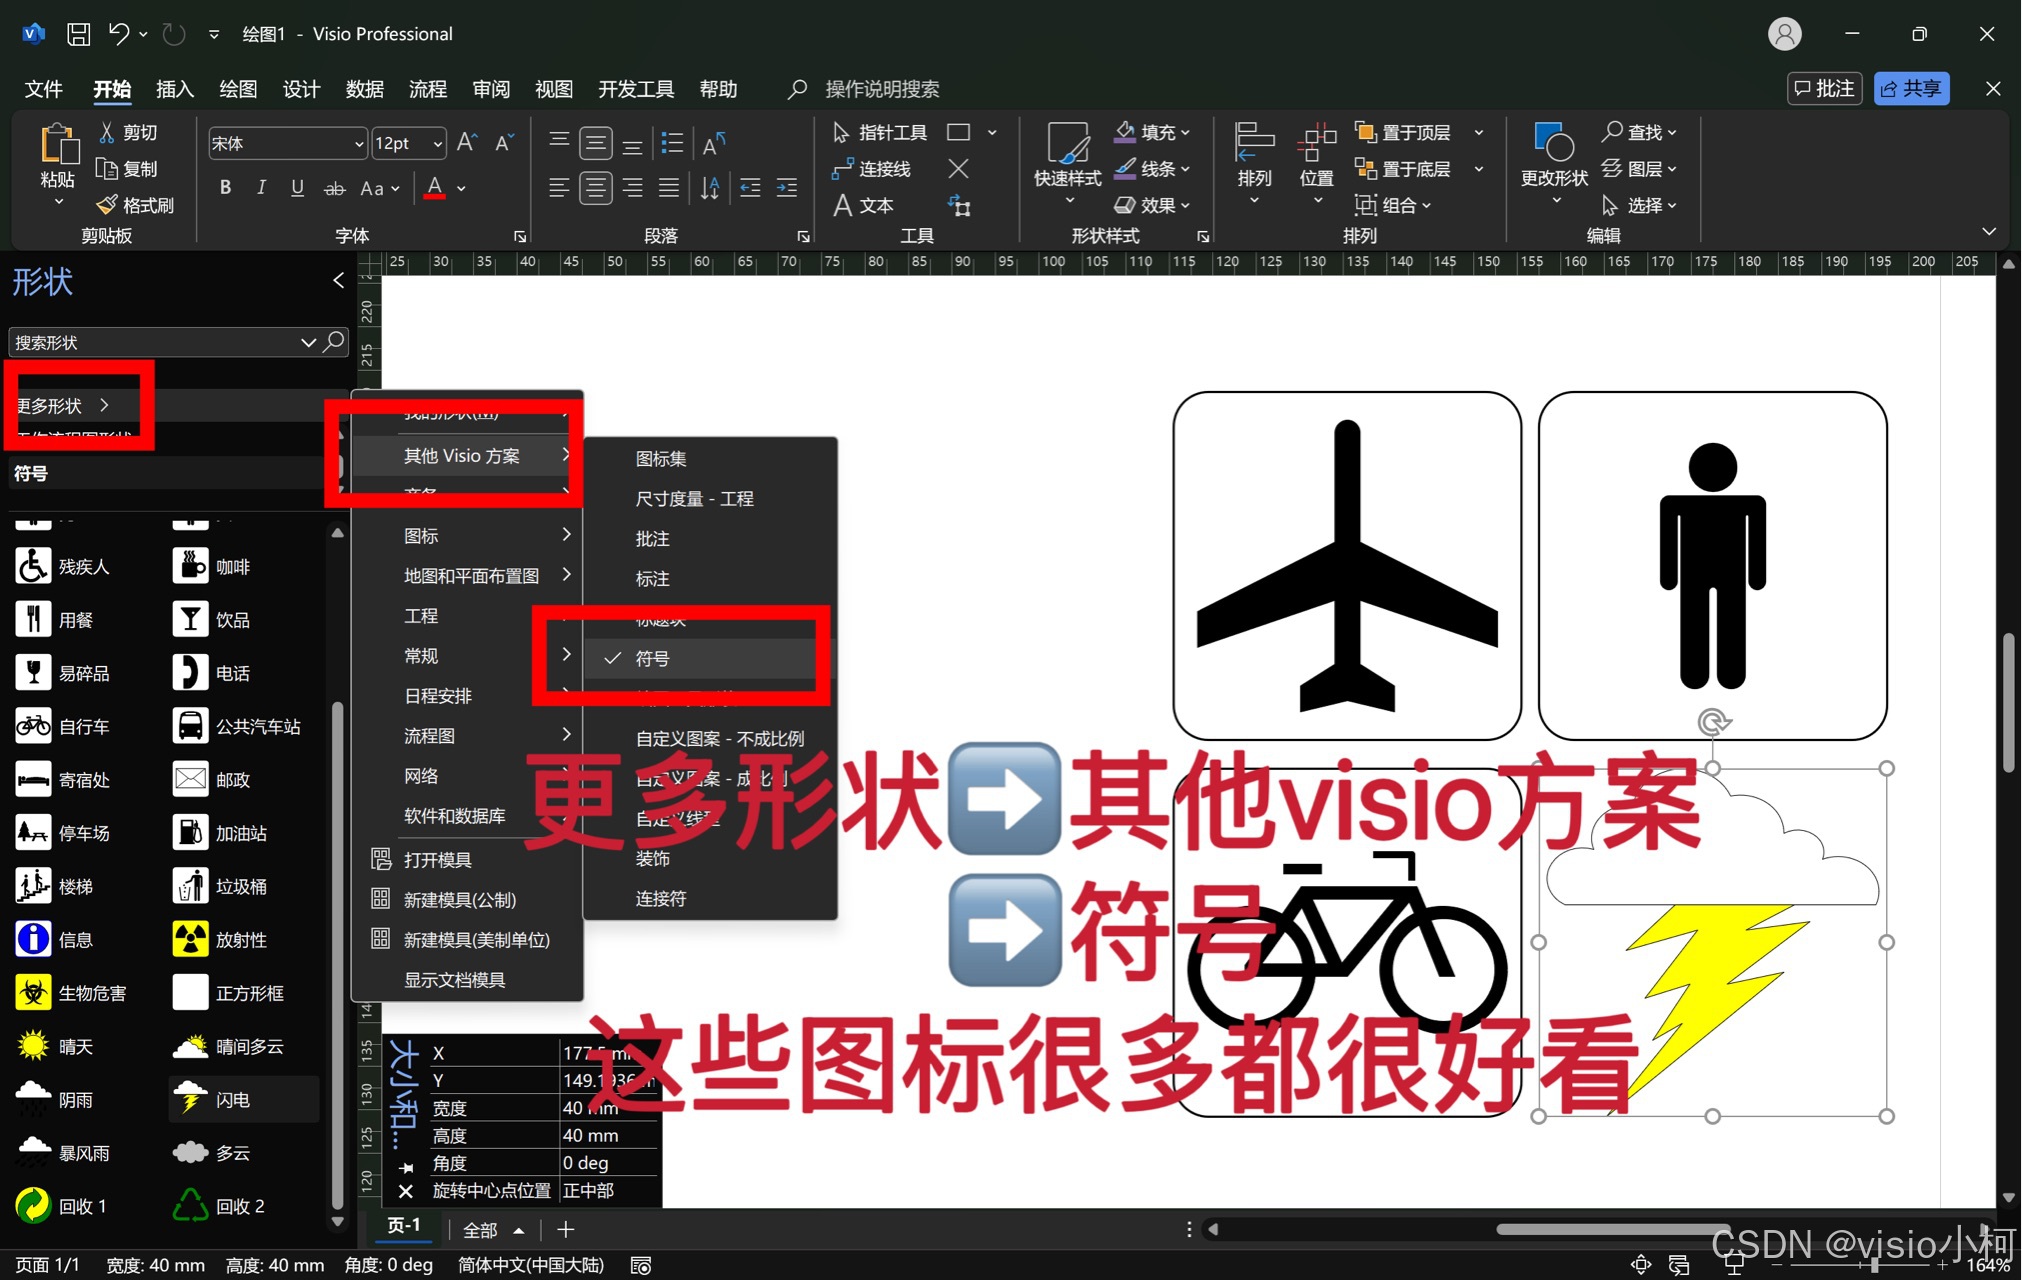This screenshot has height=1280, width=2022.
Task: Select the Pointer tool (指针工具)
Action: pos(841,132)
